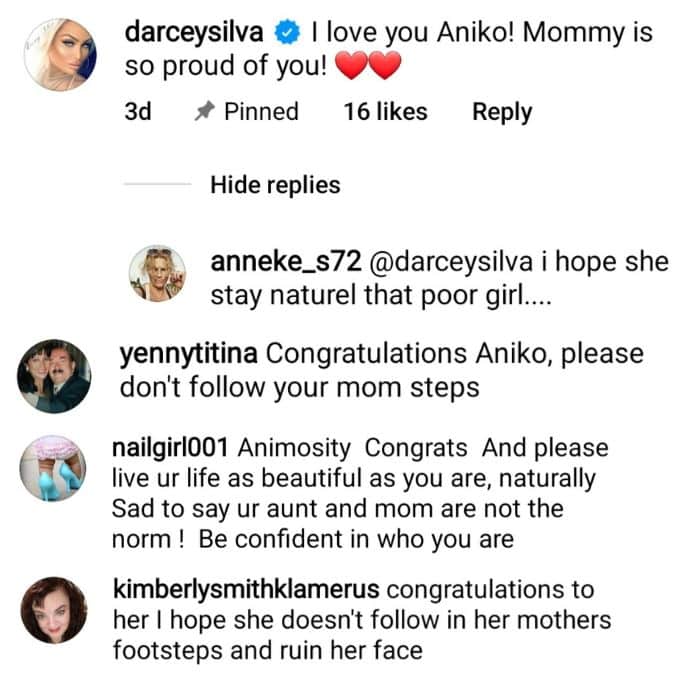This screenshot has width=680, height=675.
Task: View the 16 likes list
Action: pyautogui.click(x=385, y=112)
